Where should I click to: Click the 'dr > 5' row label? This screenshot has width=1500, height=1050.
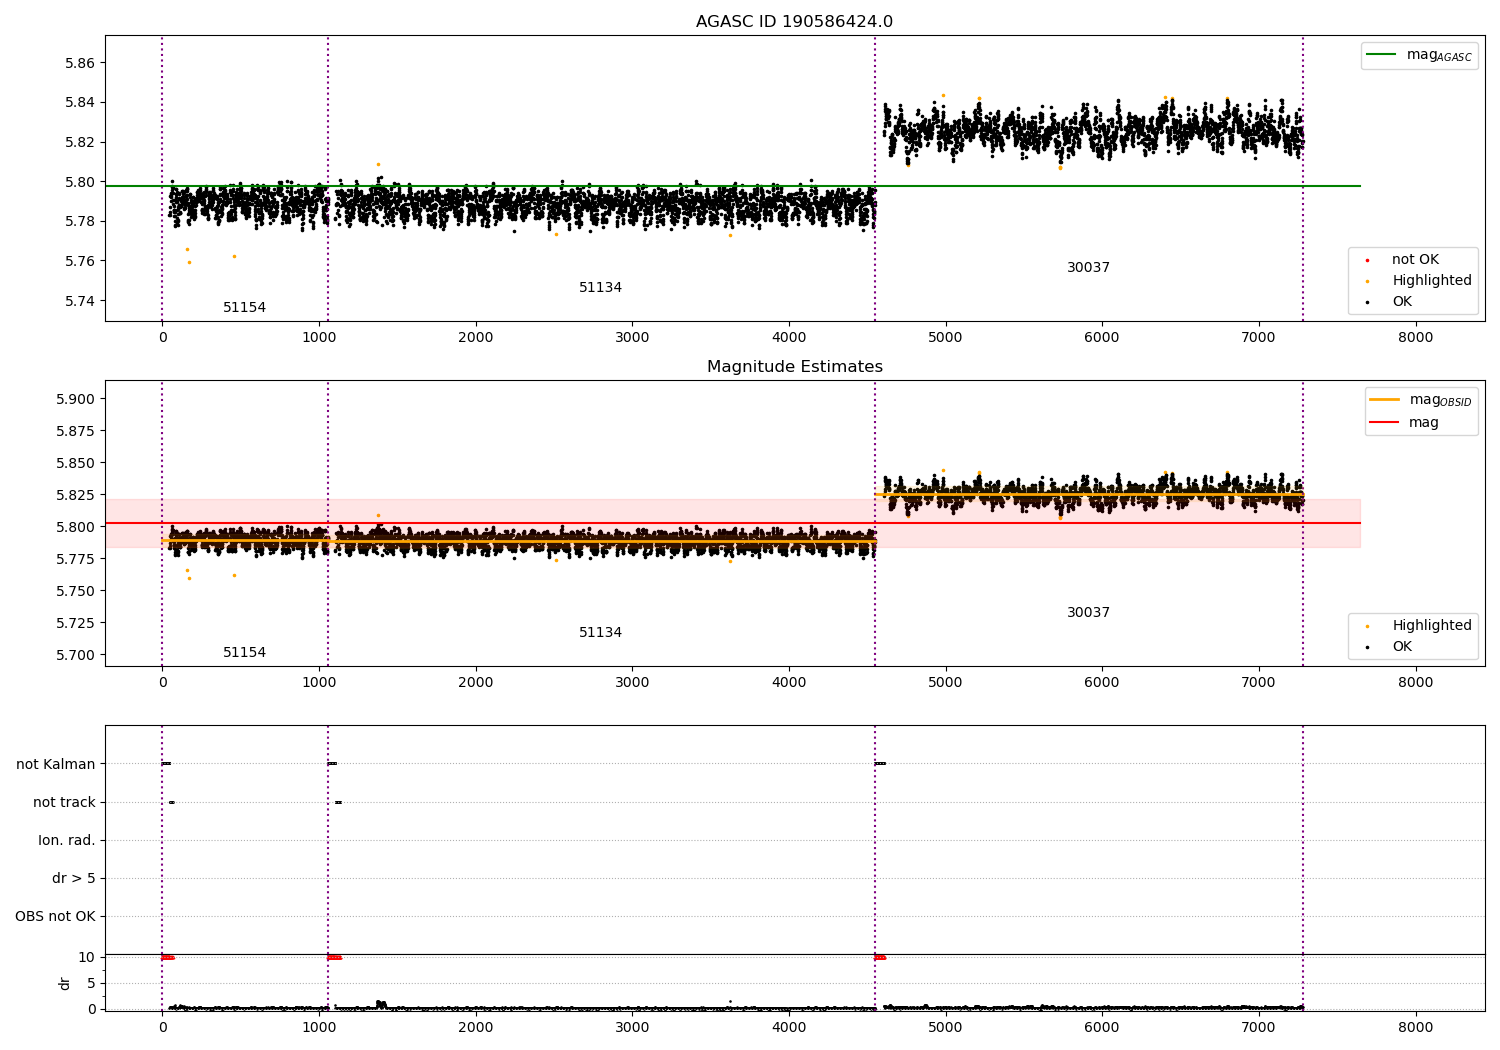click(x=74, y=879)
